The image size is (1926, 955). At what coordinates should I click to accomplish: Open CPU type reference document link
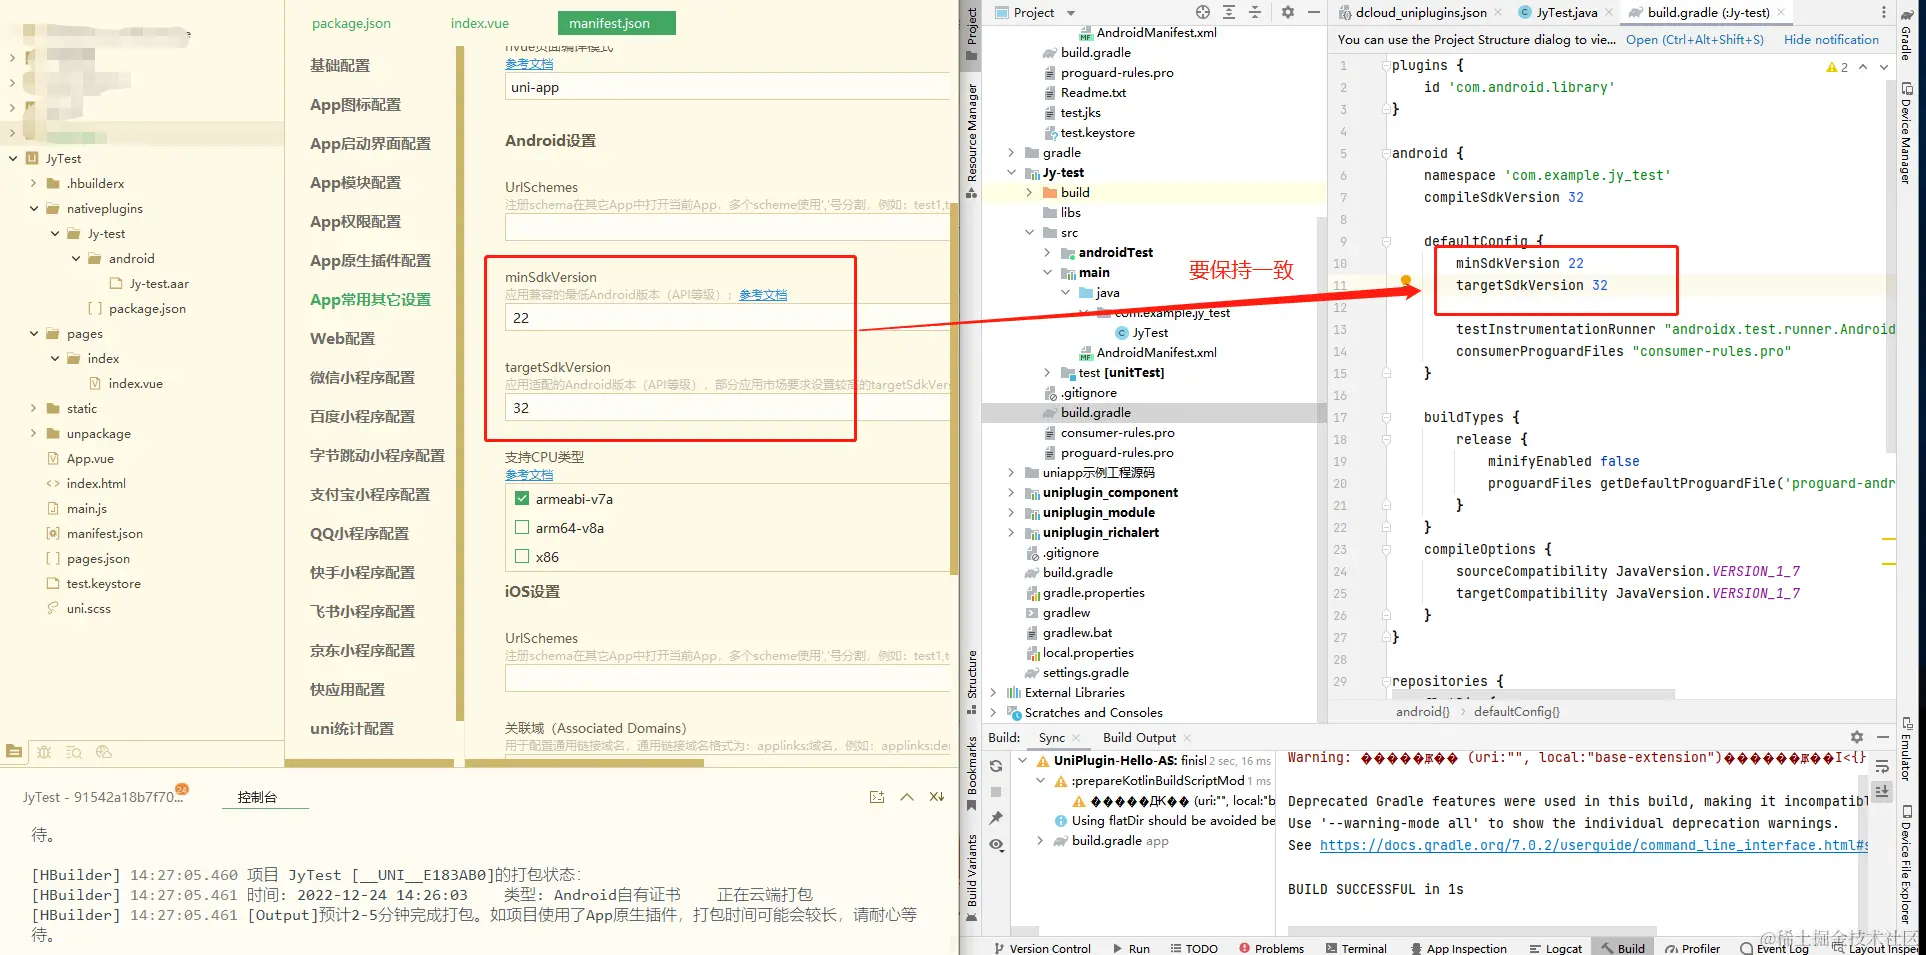coord(529,475)
